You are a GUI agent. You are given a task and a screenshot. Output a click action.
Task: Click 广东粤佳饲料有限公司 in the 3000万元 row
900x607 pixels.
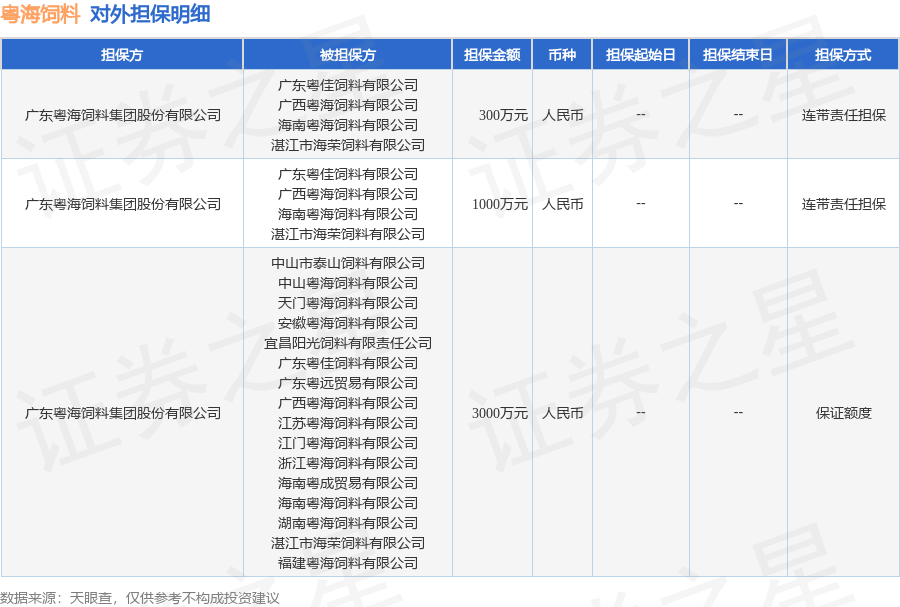pyautogui.click(x=348, y=363)
